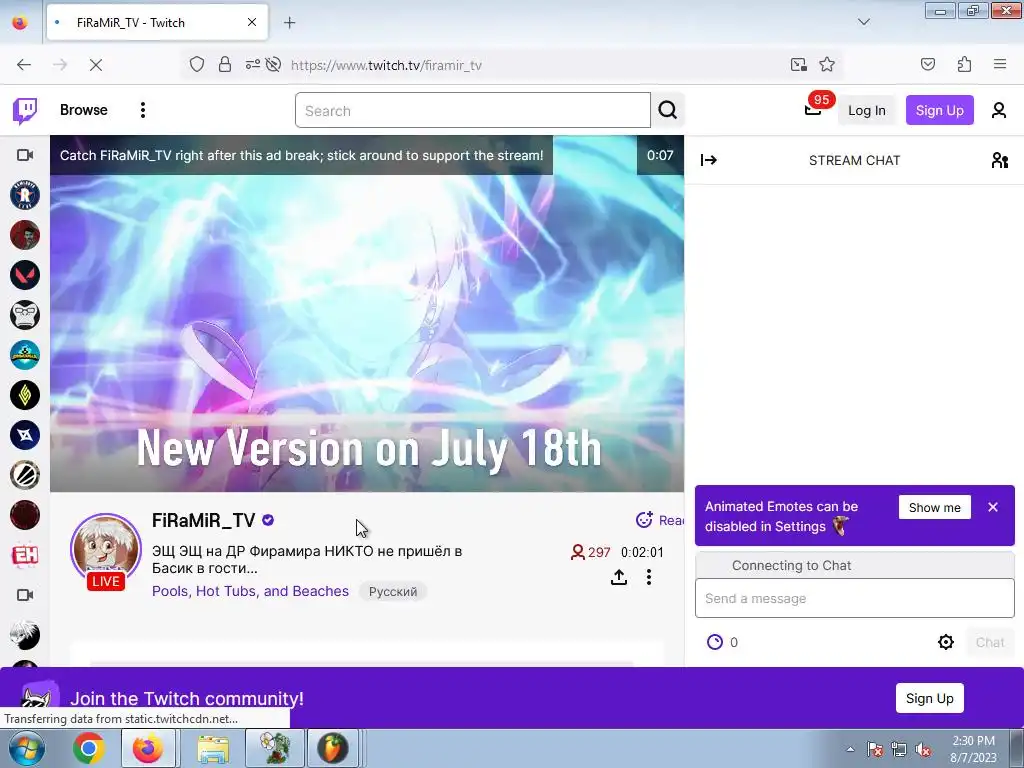Focus the Twitch Search field
1024x768 pixels.
click(472, 110)
